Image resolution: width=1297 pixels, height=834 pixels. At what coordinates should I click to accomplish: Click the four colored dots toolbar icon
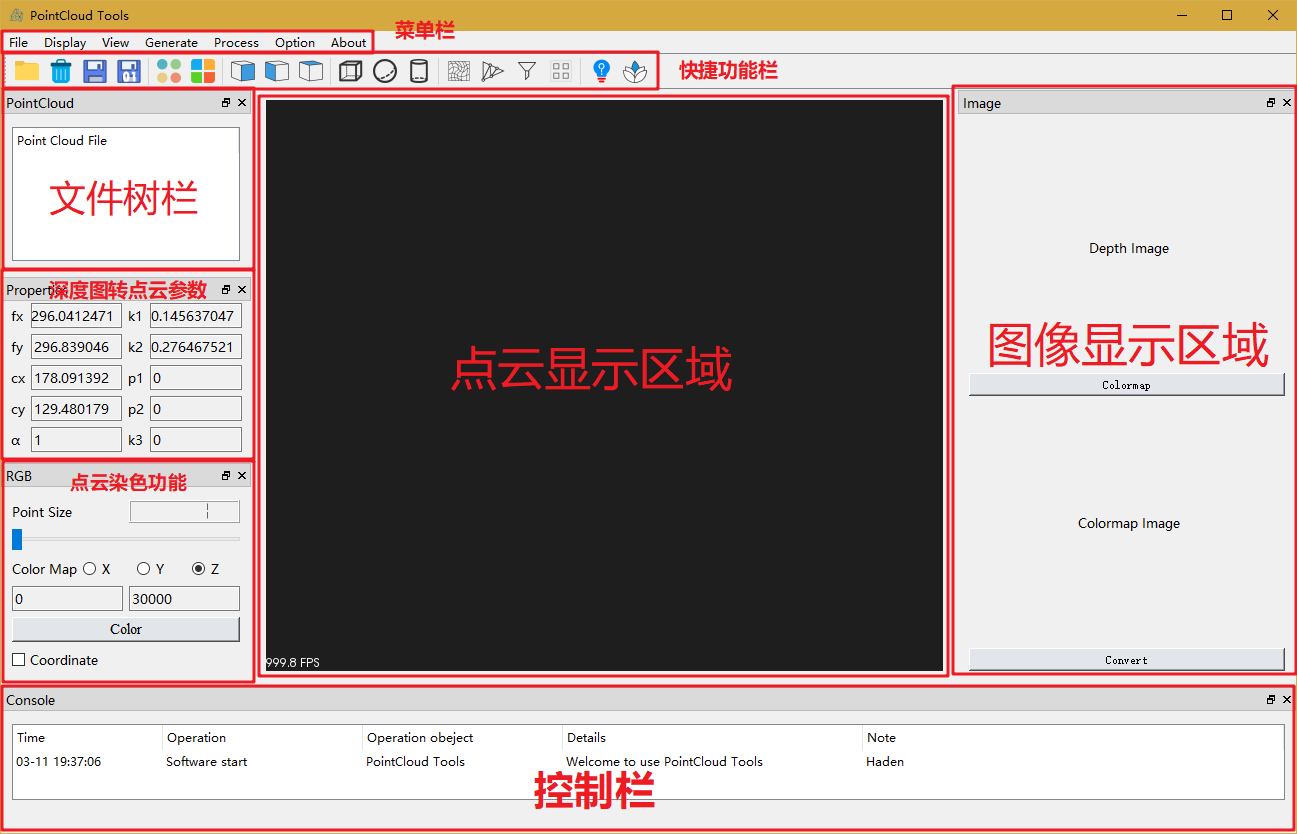pyautogui.click(x=169, y=71)
